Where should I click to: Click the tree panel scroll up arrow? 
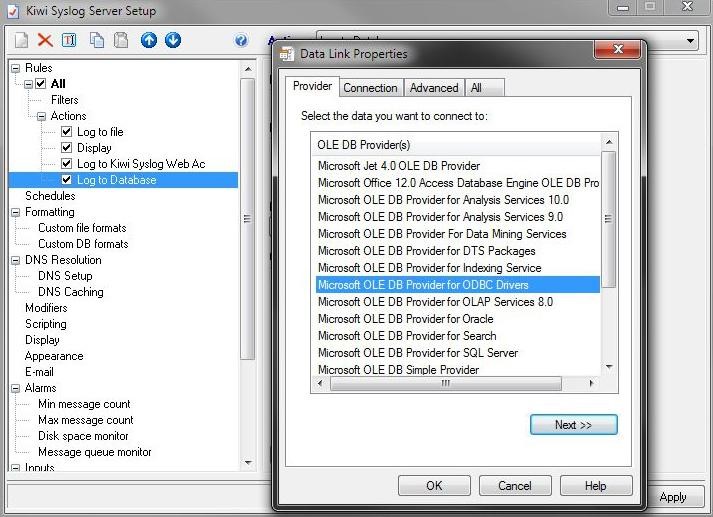248,69
